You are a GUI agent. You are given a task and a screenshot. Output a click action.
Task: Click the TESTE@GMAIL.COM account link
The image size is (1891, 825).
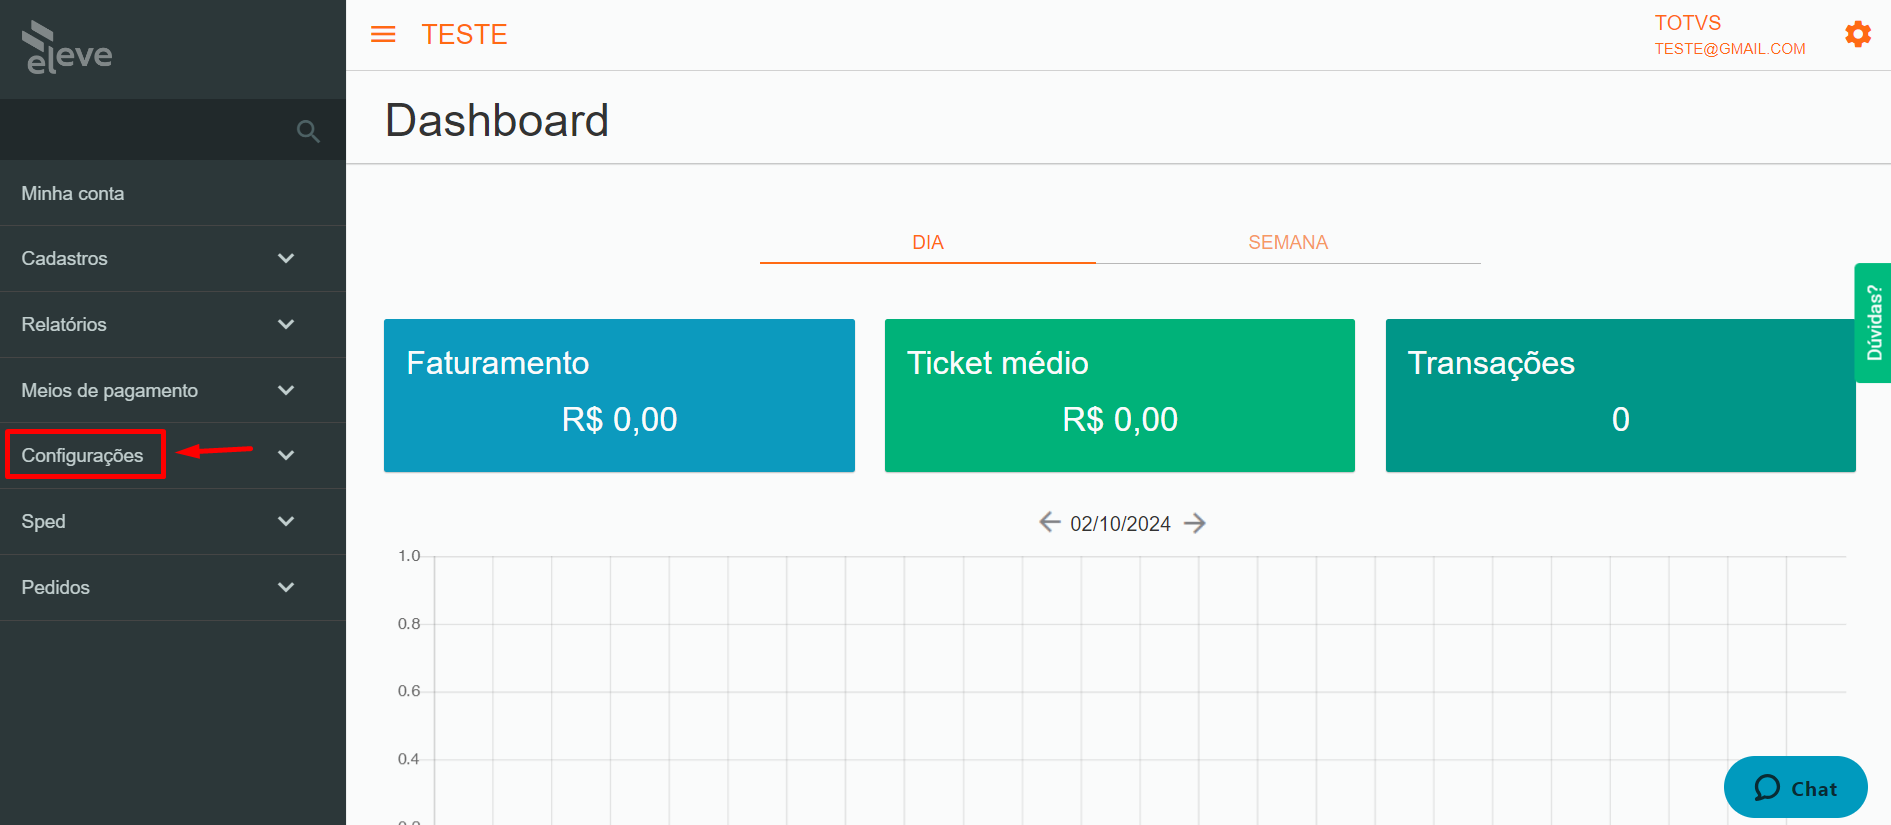[1730, 49]
